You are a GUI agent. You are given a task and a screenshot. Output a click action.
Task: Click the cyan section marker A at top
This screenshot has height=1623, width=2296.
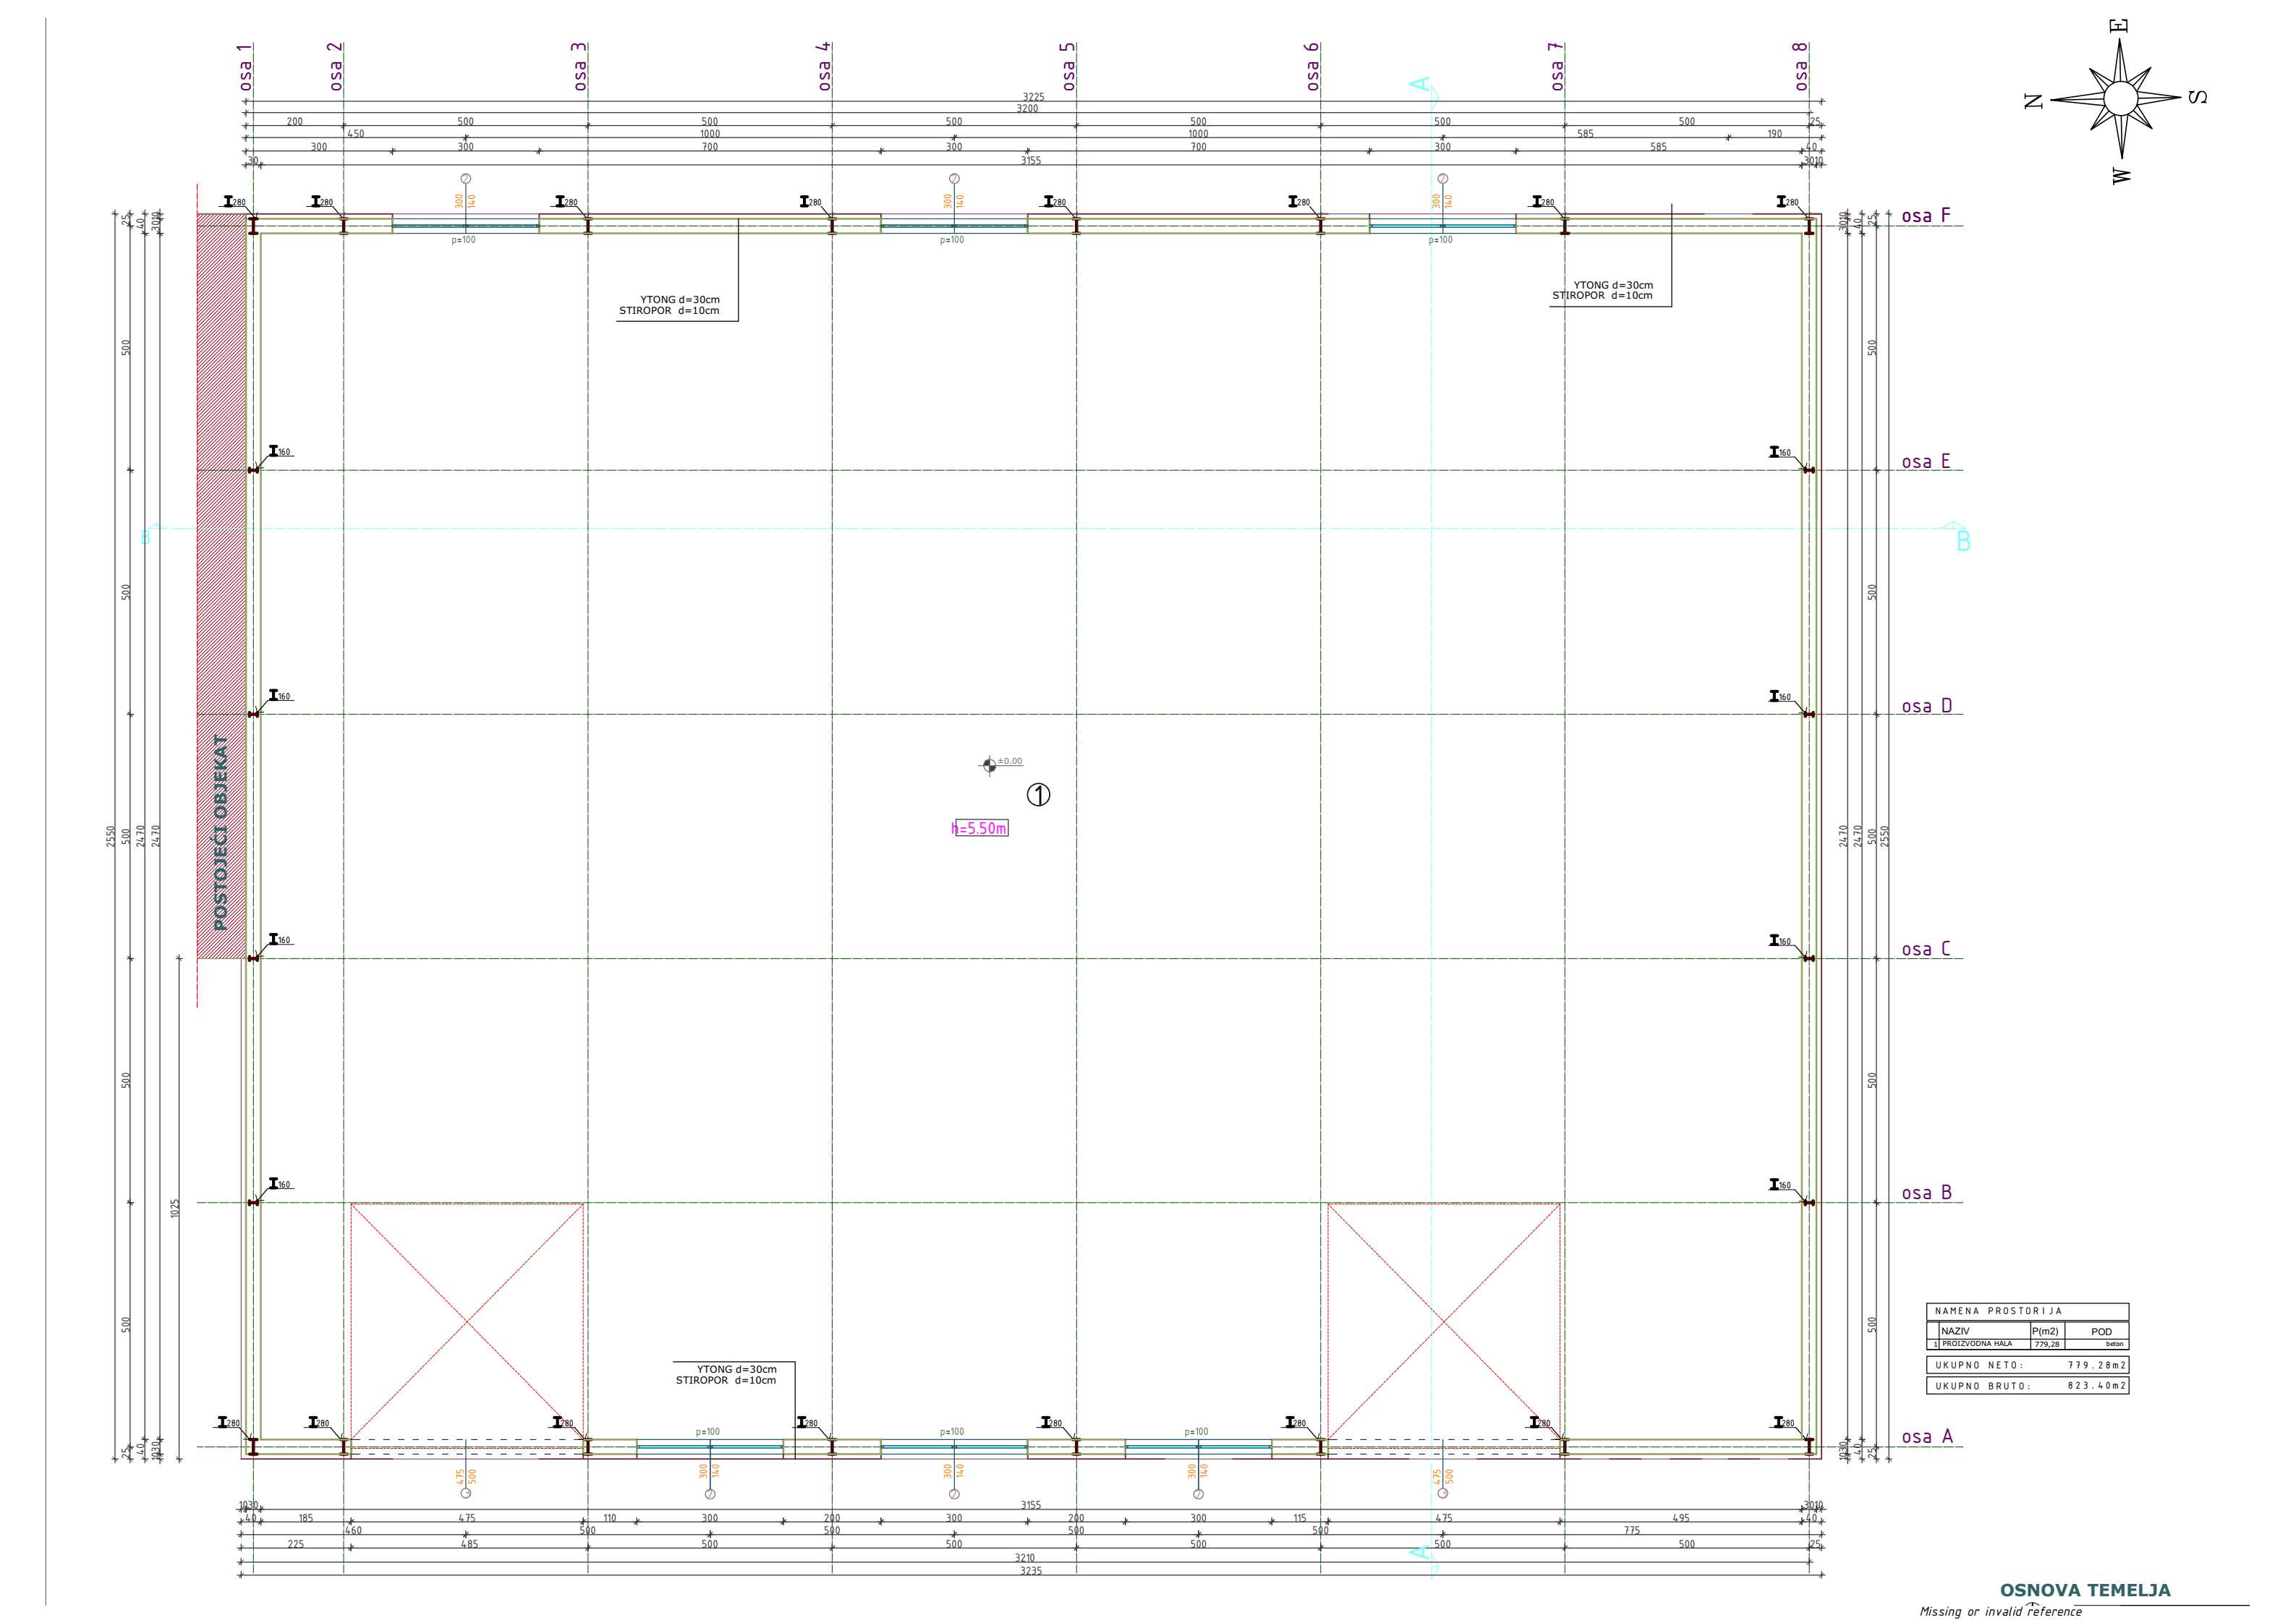tap(1421, 85)
